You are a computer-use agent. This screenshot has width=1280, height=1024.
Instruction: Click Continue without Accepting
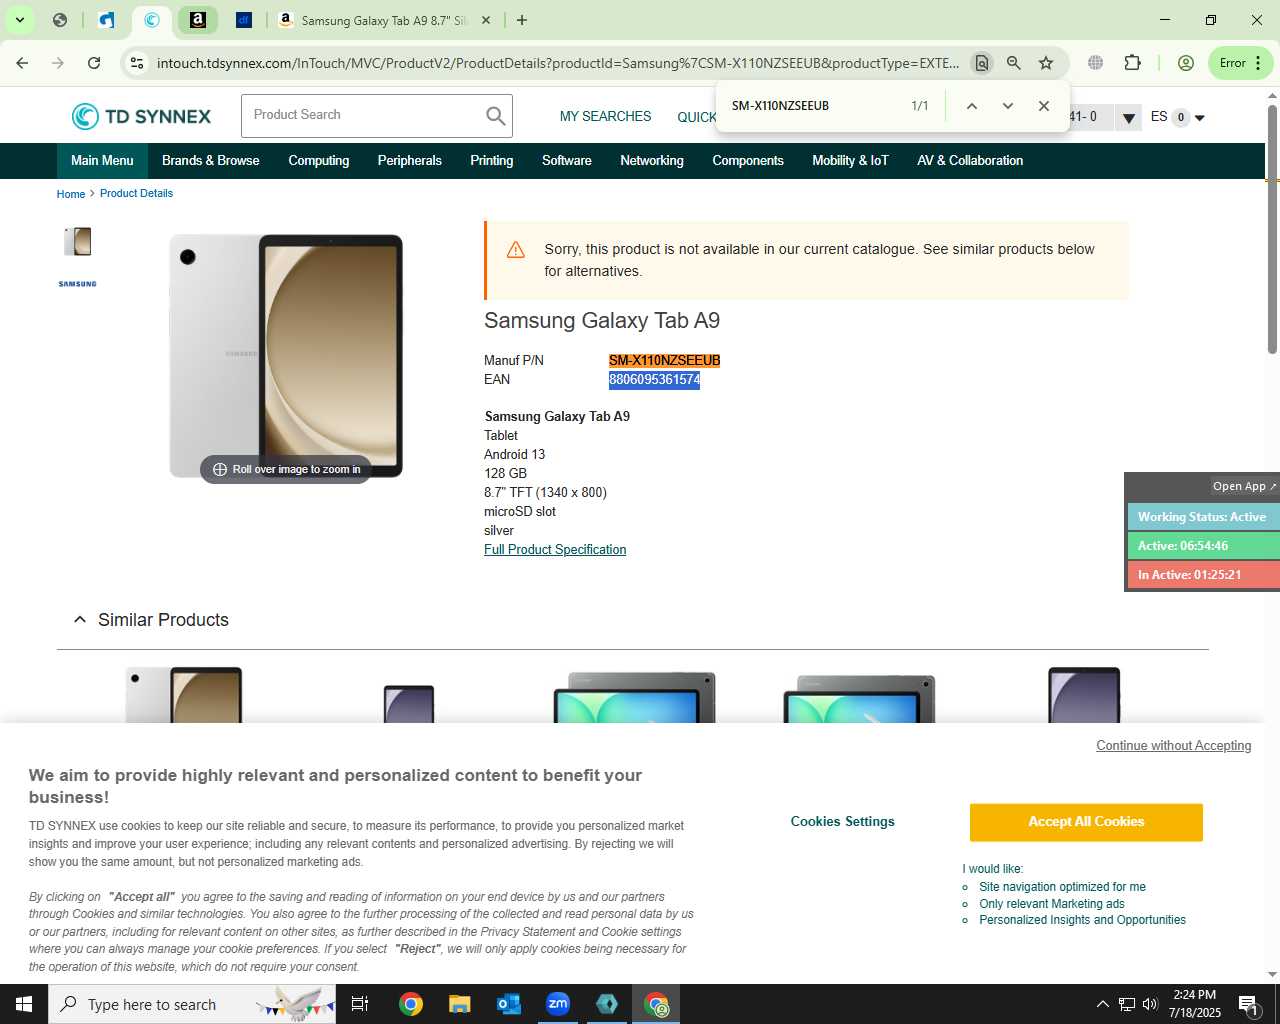(1174, 746)
